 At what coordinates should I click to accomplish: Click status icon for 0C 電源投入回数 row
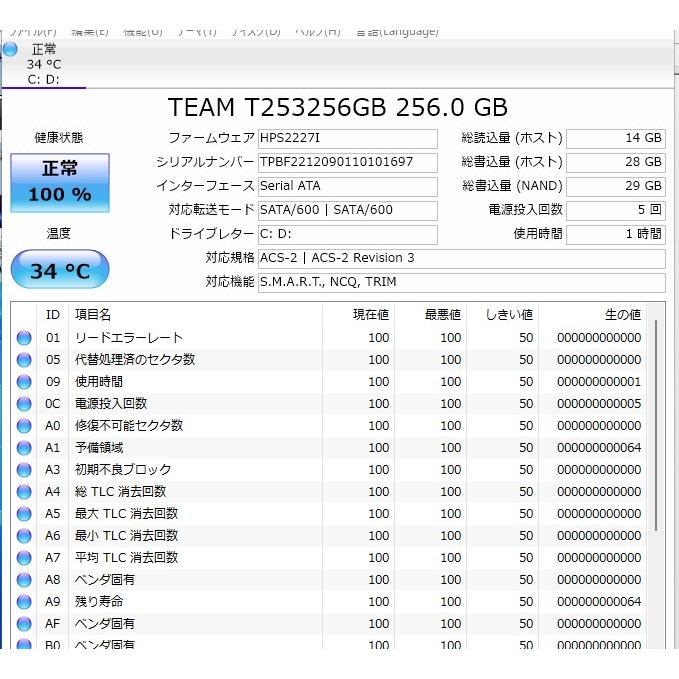[24, 404]
